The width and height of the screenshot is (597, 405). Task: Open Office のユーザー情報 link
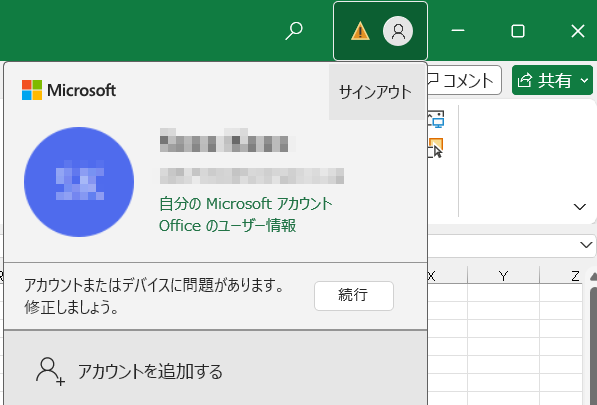(227, 225)
